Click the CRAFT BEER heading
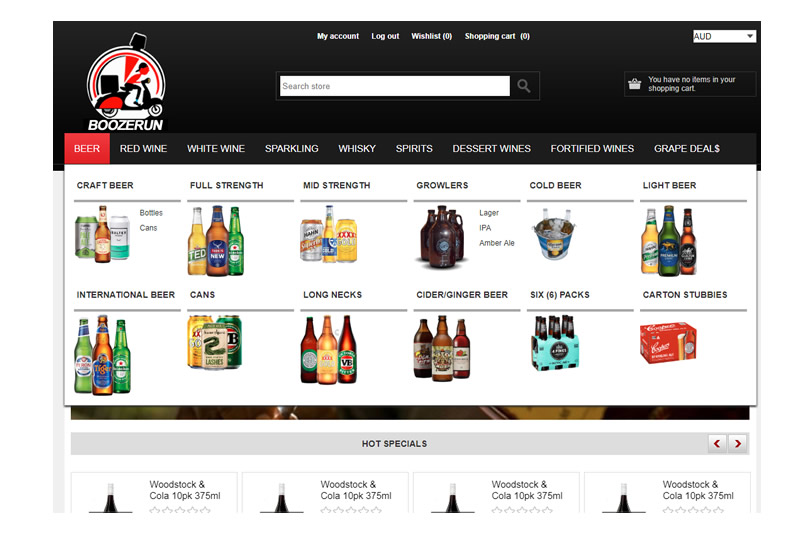Screen dimensions: 800x534 105,185
